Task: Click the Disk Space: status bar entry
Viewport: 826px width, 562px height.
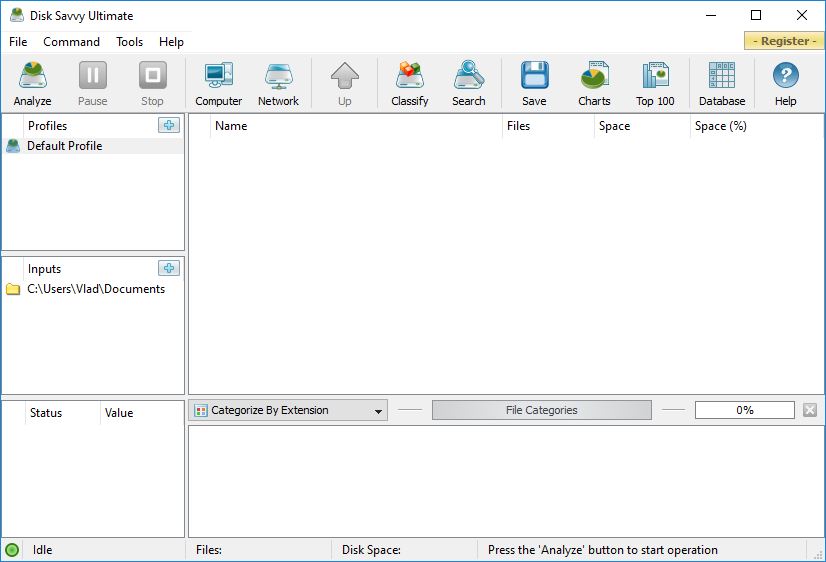Action: tap(371, 550)
